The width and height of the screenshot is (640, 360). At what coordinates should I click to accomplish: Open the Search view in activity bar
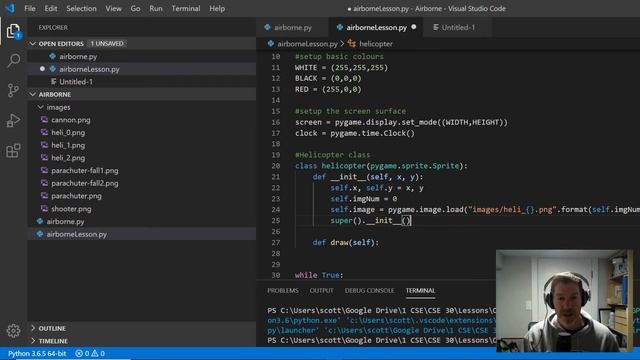tap(13, 60)
